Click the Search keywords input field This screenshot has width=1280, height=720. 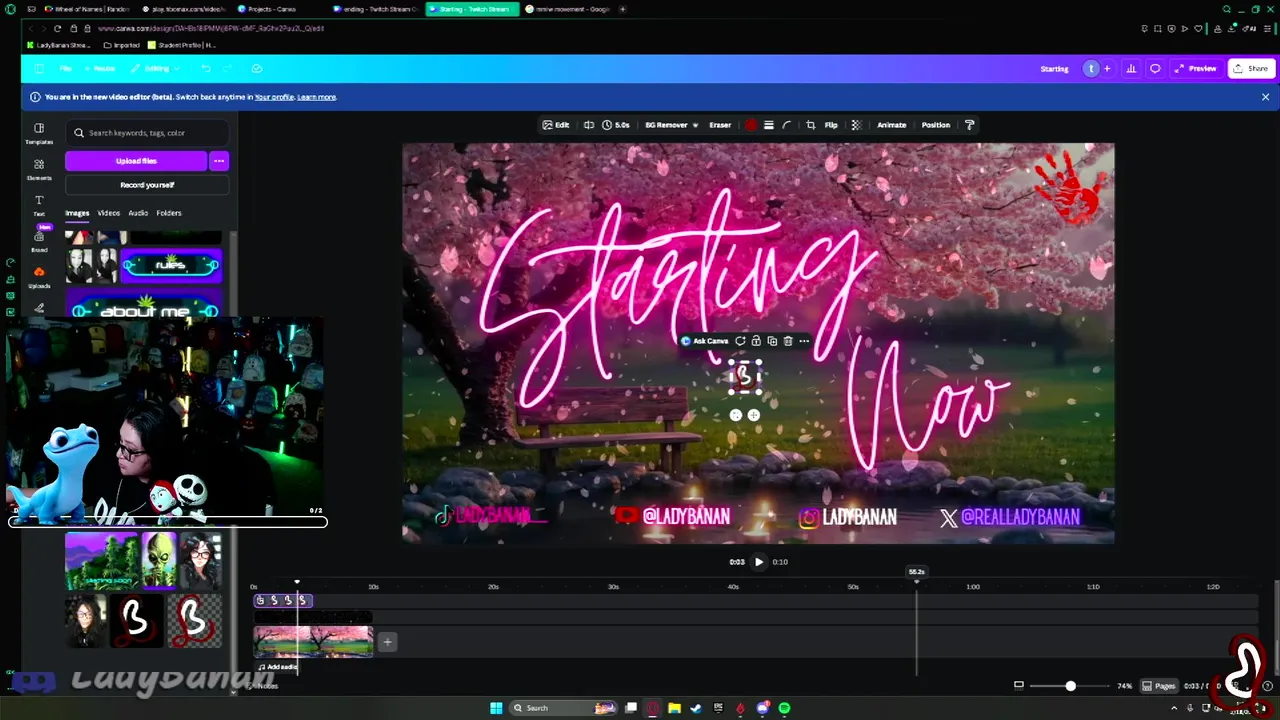tap(147, 133)
